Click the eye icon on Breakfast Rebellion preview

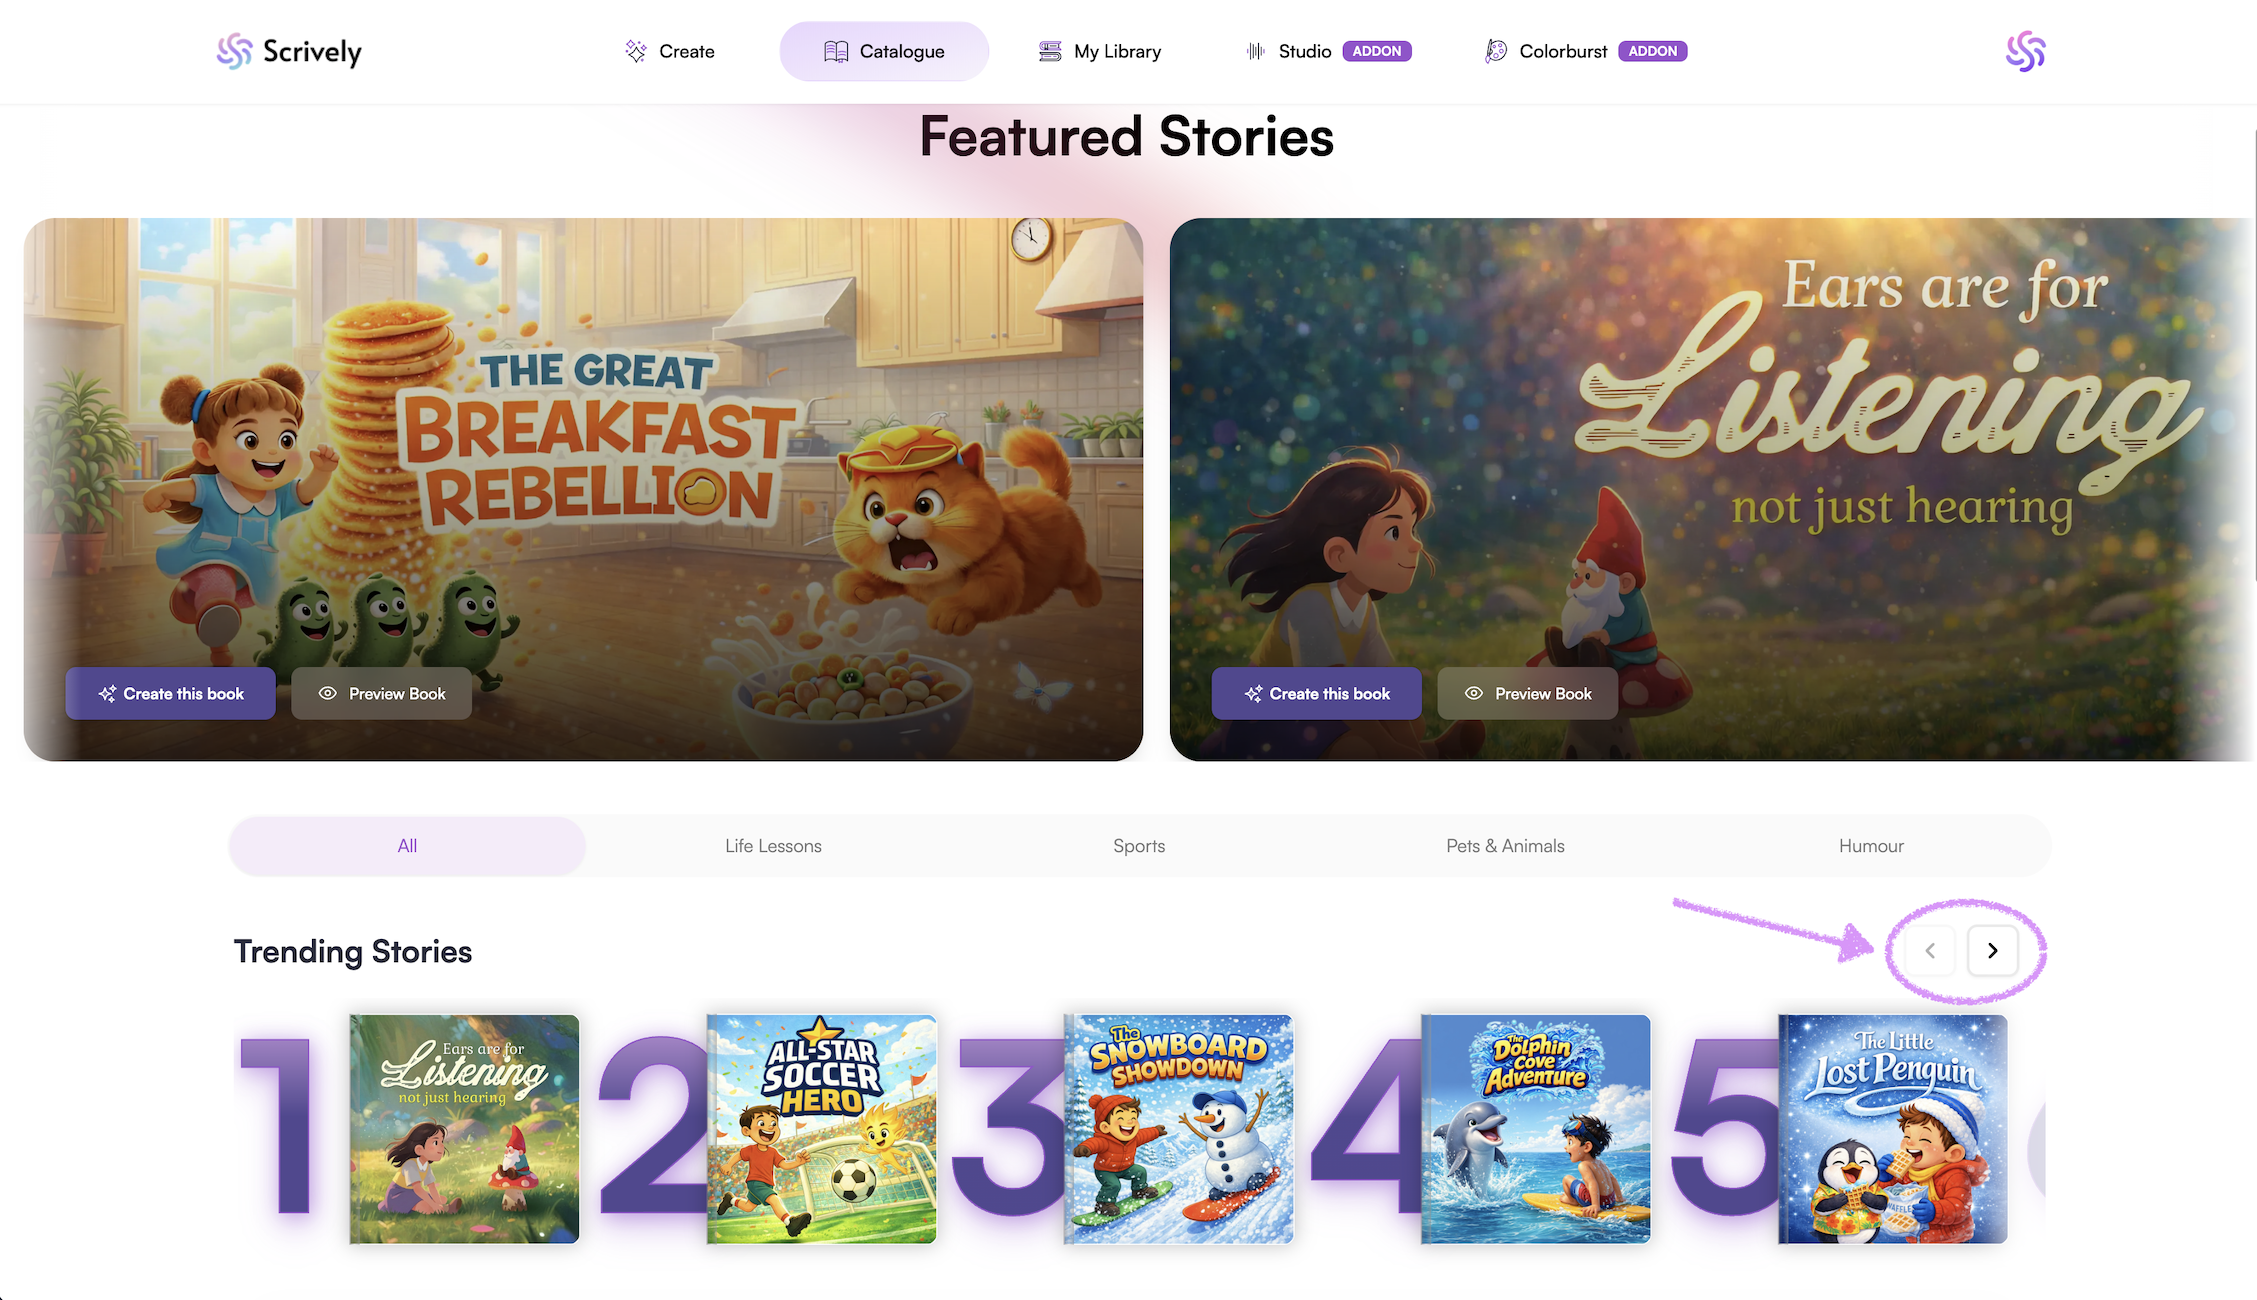(327, 693)
